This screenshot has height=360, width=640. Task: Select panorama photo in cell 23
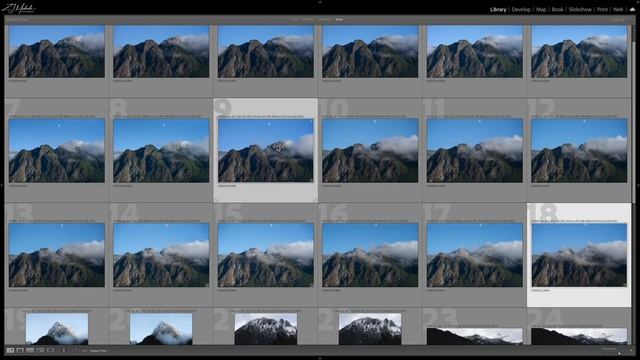[x=475, y=336]
